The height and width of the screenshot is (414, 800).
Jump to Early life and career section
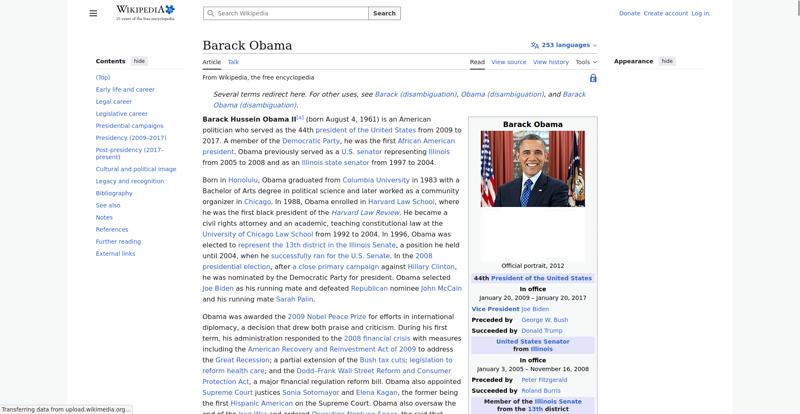(125, 89)
